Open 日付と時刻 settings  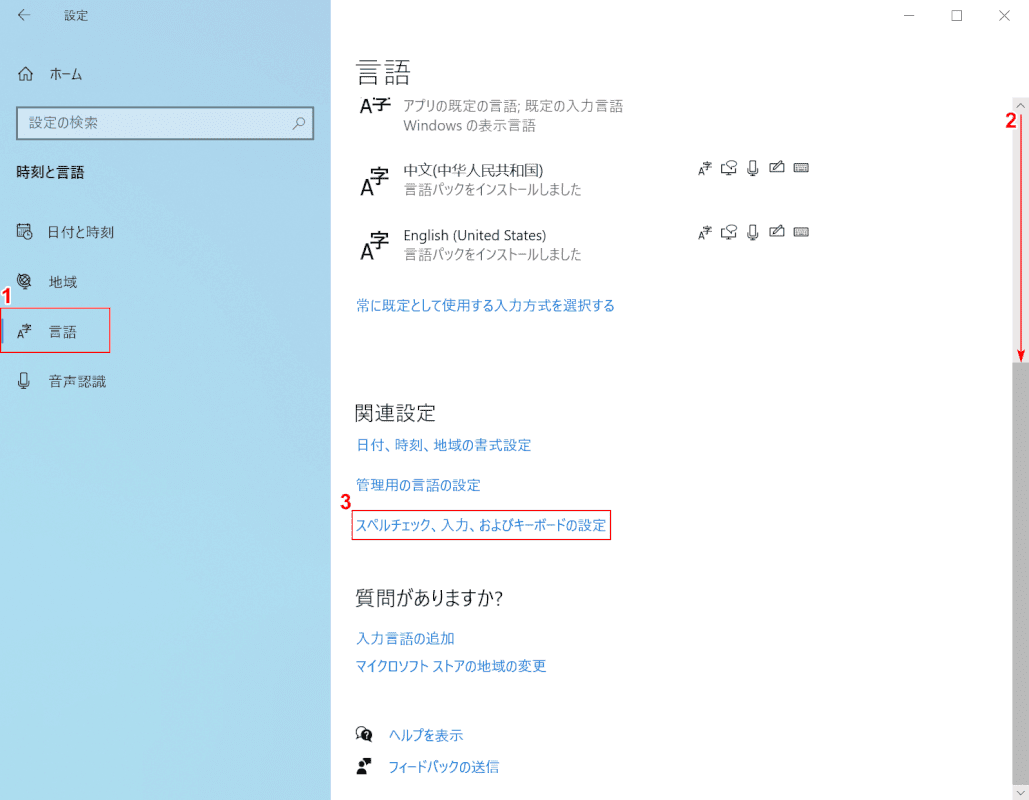(x=81, y=232)
